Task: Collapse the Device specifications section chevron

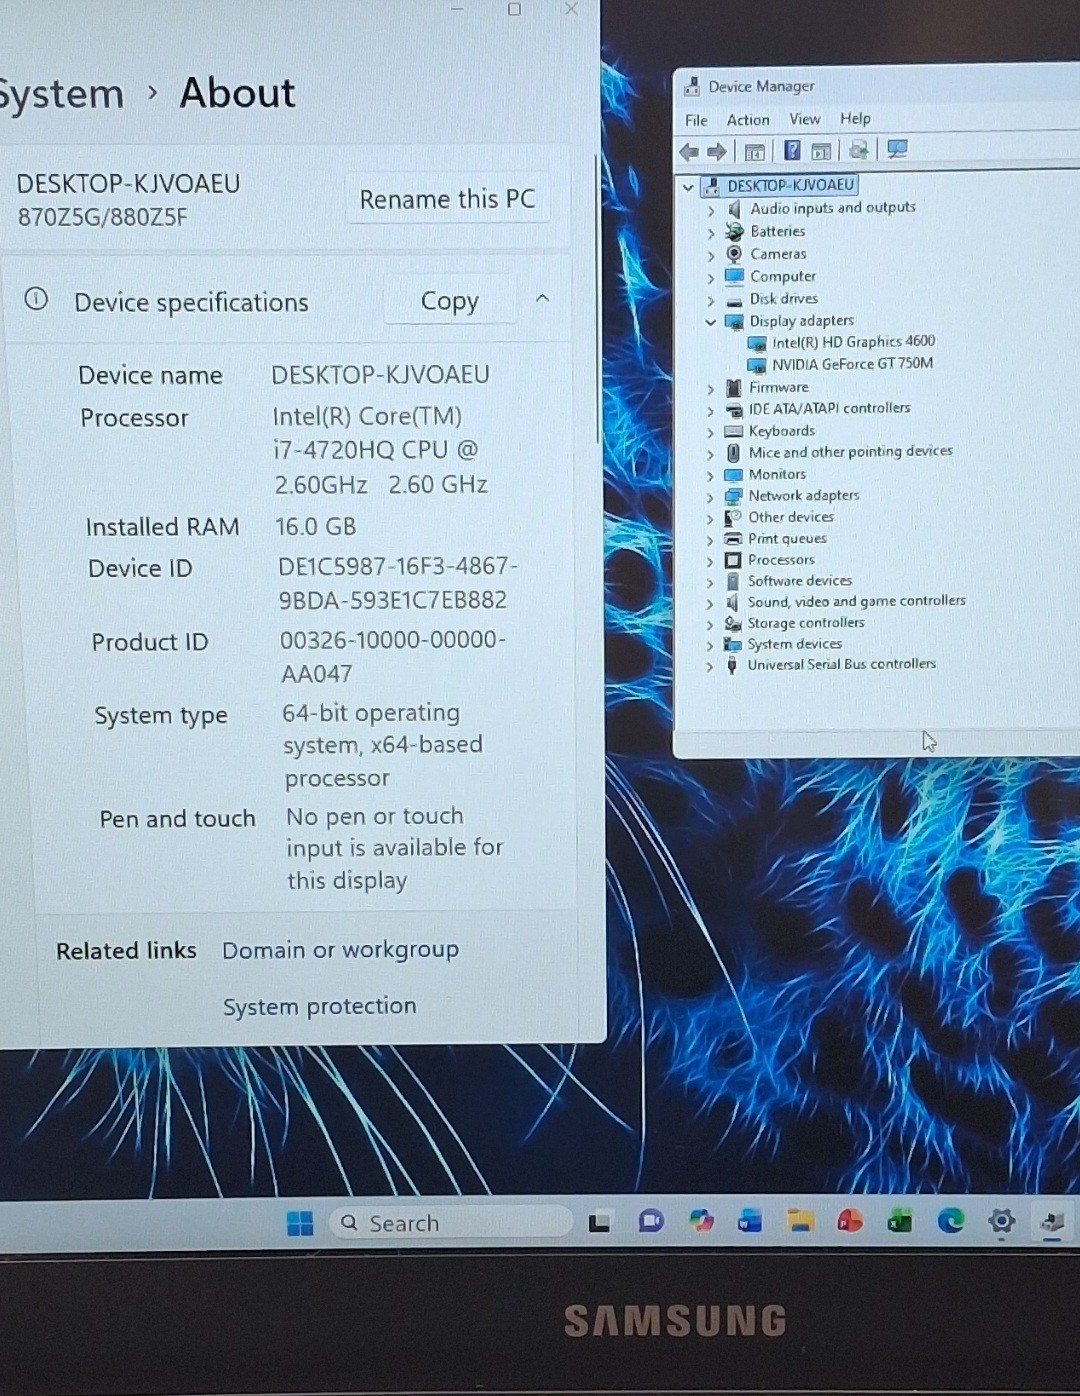Action: [543, 298]
